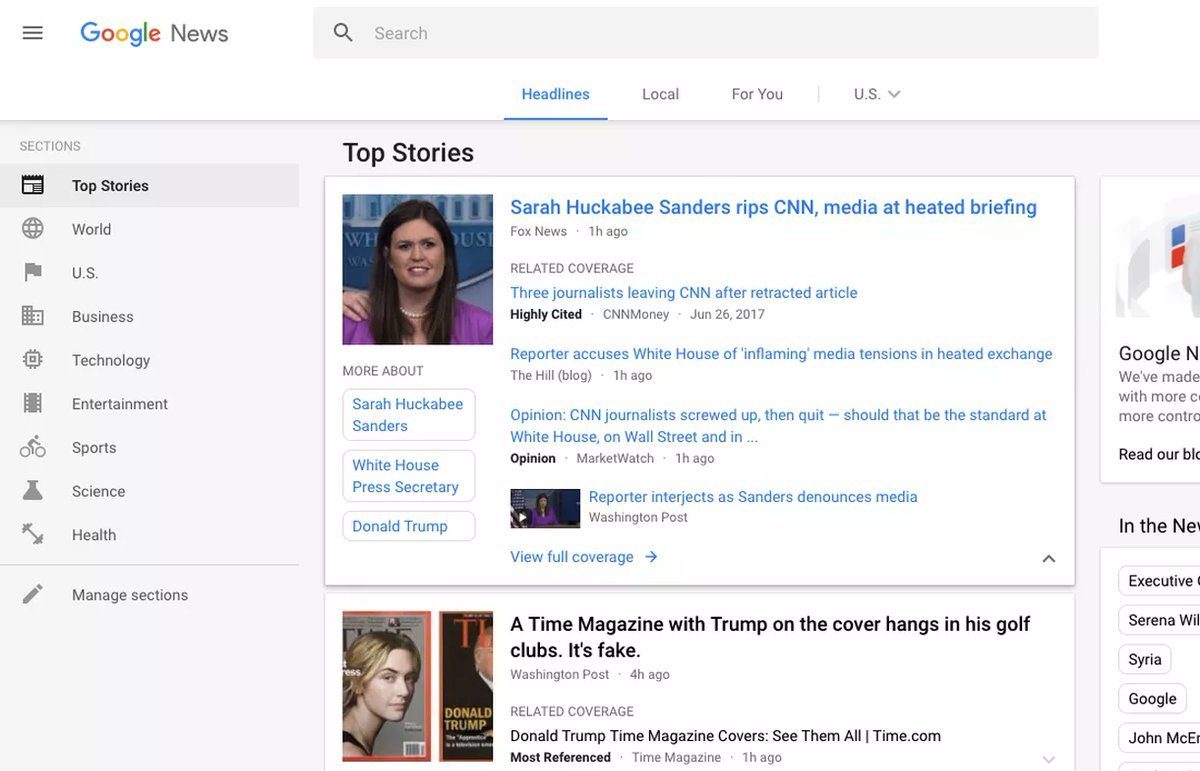1200x771 pixels.
Task: Switch to the For You tab
Action: point(757,94)
